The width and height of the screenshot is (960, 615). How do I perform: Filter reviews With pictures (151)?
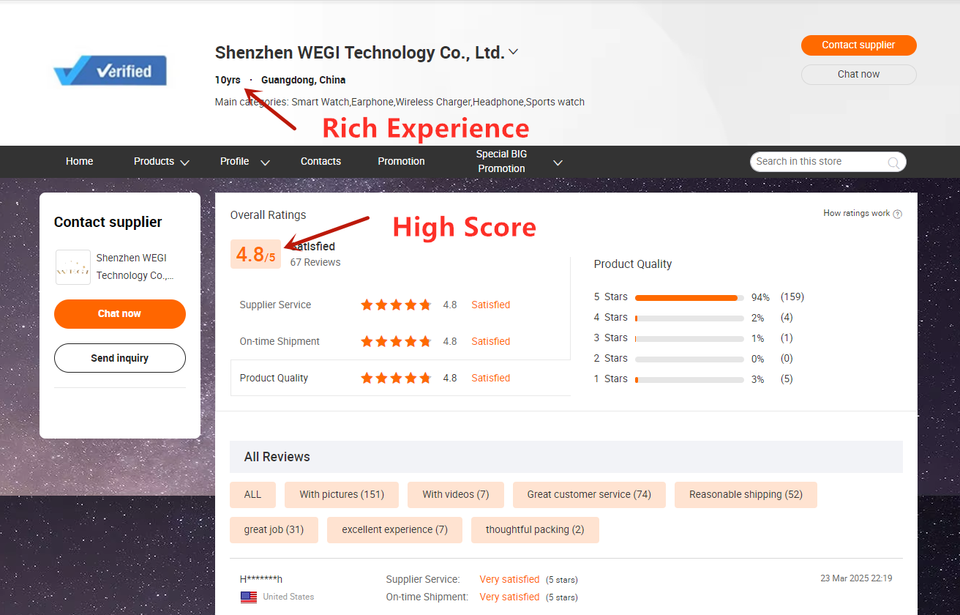pos(342,494)
